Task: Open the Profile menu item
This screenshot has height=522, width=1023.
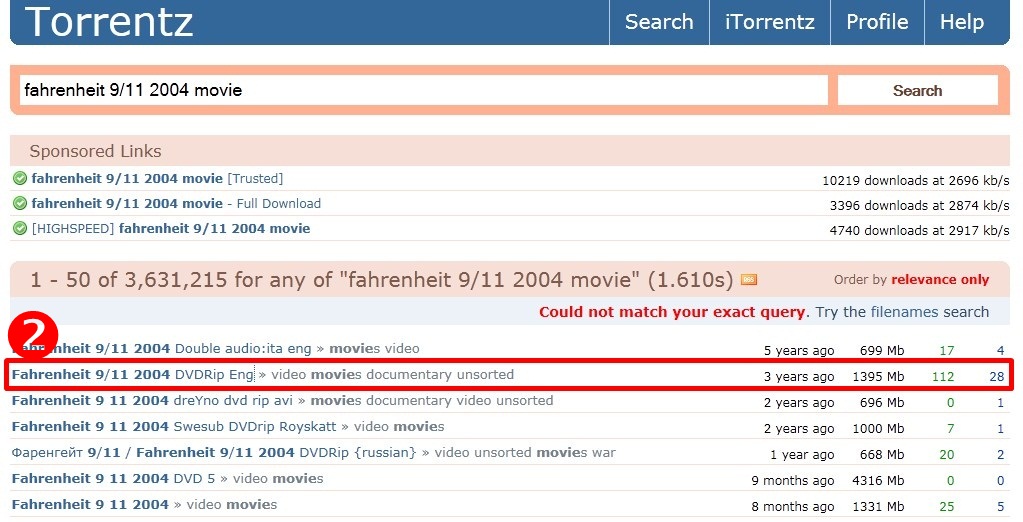Action: pyautogui.click(x=877, y=22)
